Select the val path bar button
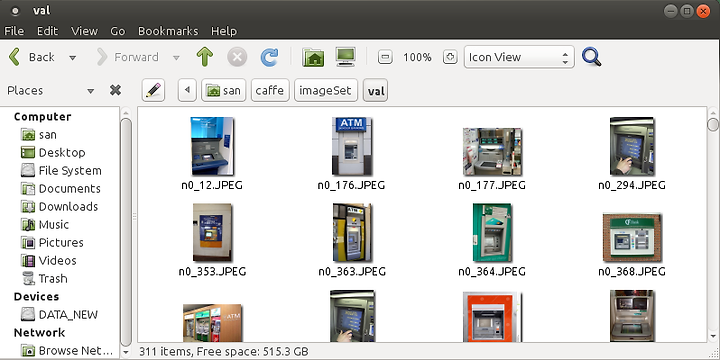Screen dimensions: 720x360 click(376, 90)
